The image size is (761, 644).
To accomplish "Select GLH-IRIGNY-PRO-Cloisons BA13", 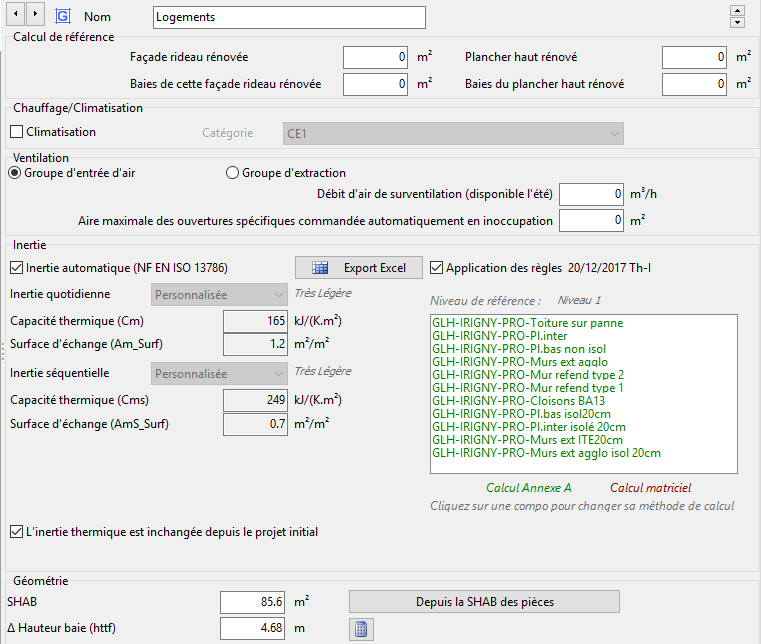I will (518, 401).
